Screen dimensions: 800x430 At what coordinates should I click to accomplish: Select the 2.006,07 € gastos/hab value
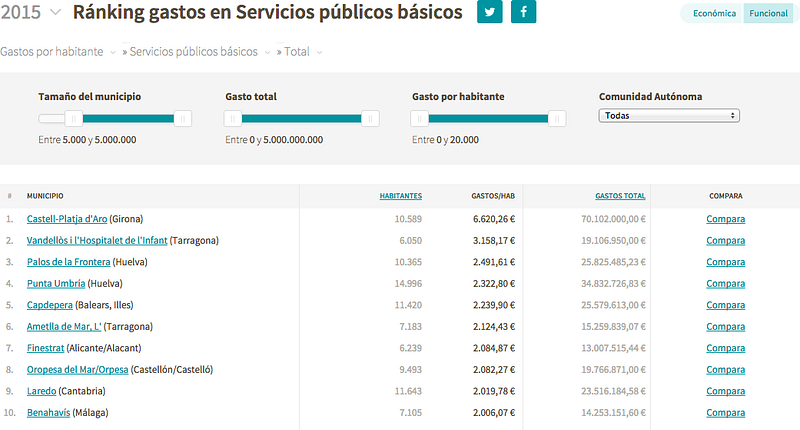point(494,412)
